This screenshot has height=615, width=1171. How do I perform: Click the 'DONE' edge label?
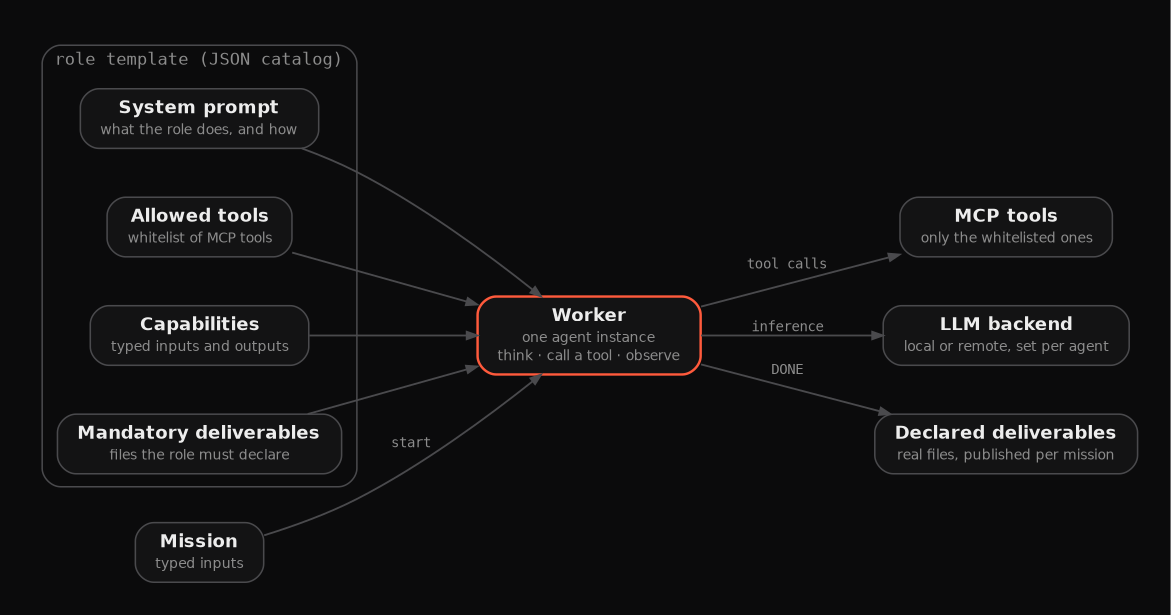(x=787, y=369)
